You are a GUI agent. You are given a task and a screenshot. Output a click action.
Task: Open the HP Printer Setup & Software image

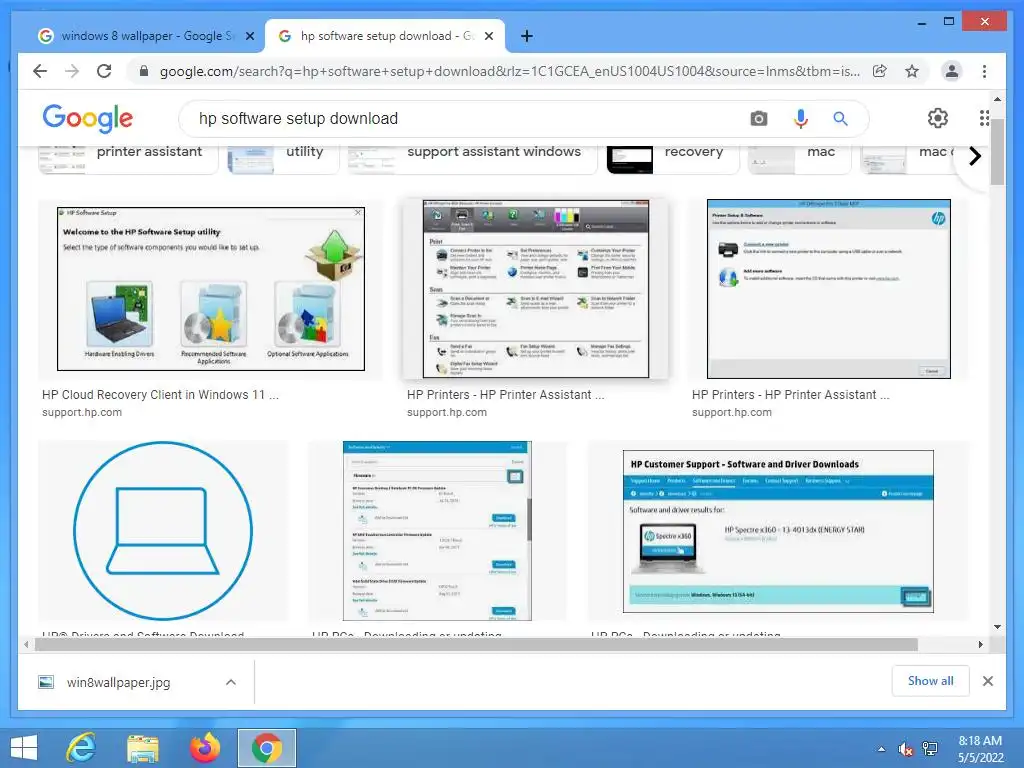point(829,289)
